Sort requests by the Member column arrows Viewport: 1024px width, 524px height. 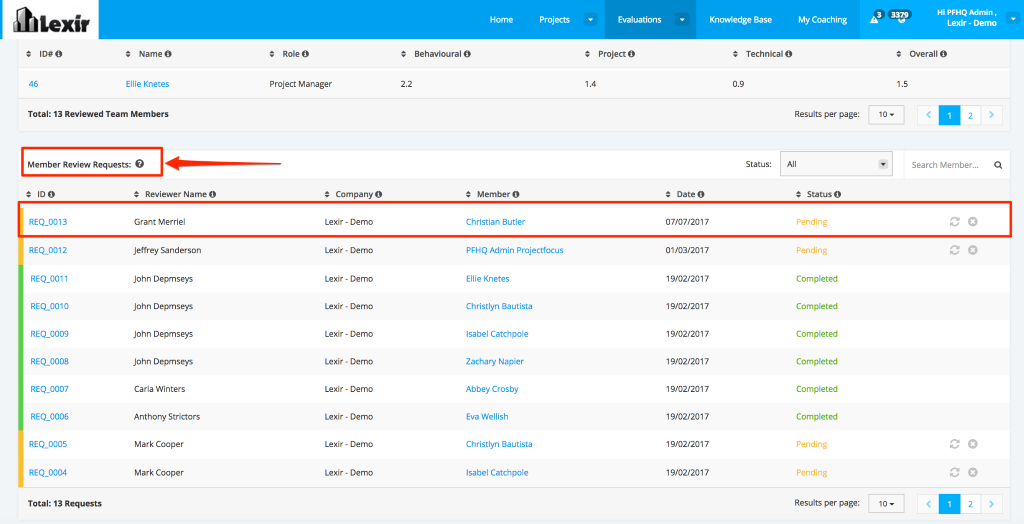469,195
